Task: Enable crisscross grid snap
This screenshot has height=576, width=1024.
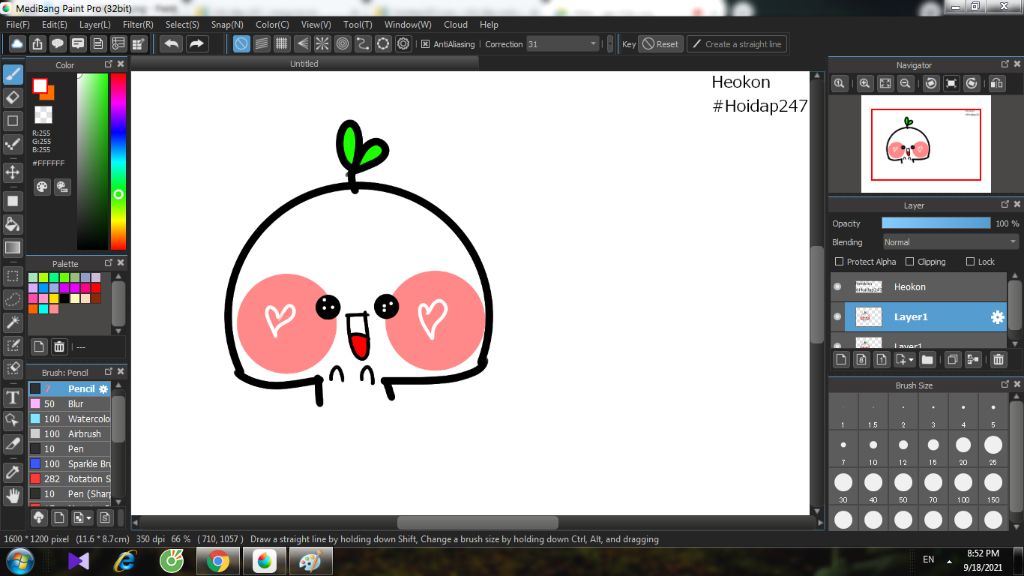Action: tap(281, 44)
